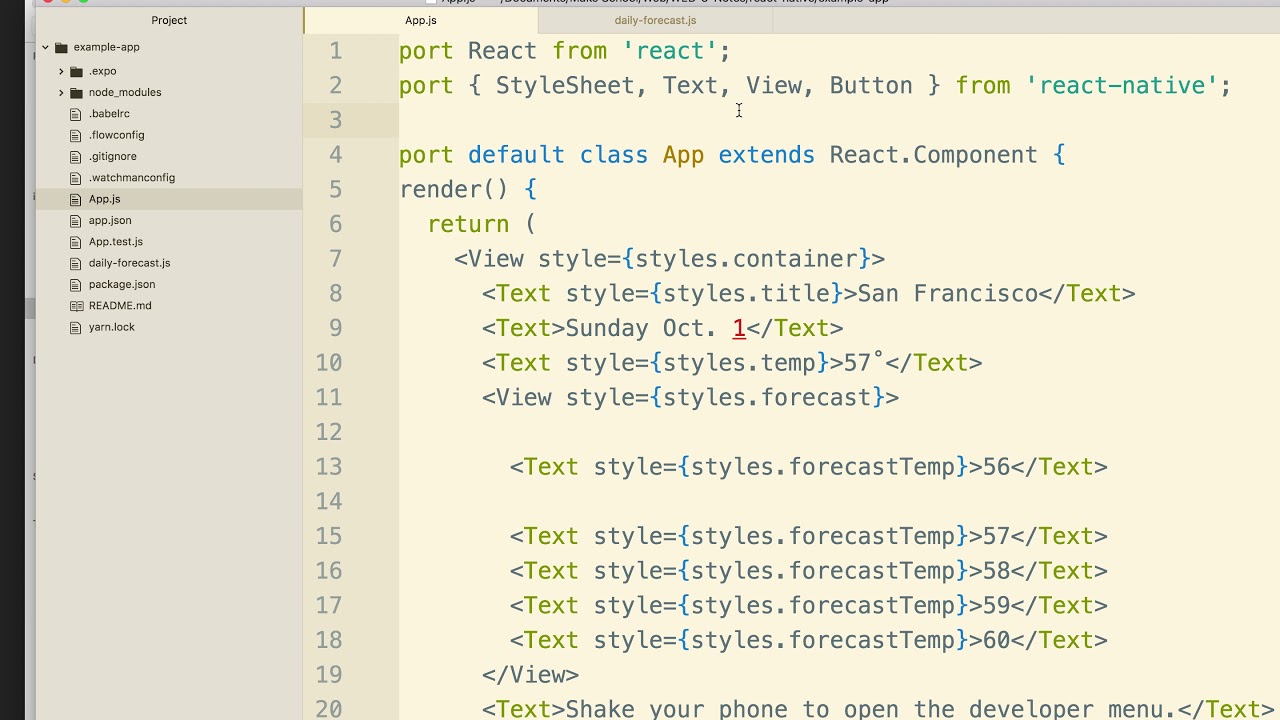This screenshot has height=720, width=1280.
Task: Click 'React.Component' on line 4
Action: point(933,155)
